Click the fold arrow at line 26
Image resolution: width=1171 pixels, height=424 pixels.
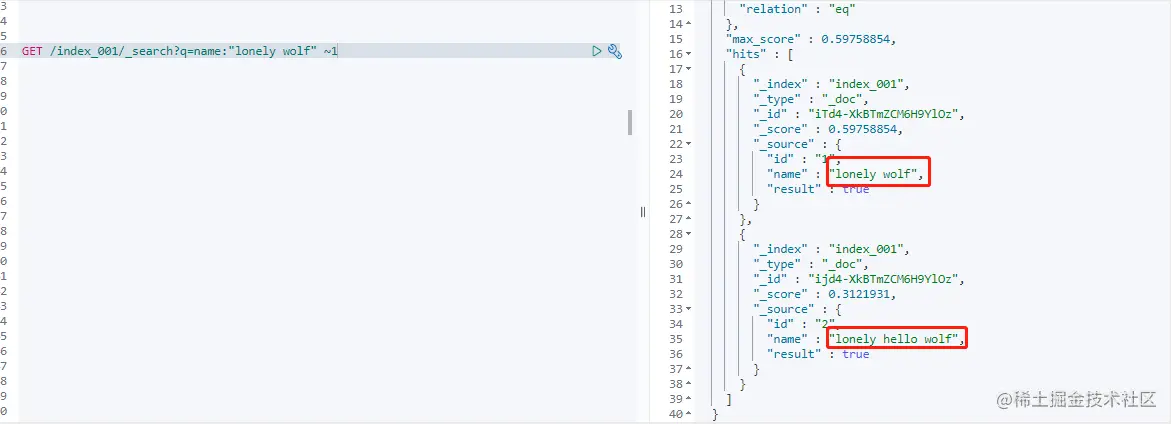pyautogui.click(x=689, y=204)
